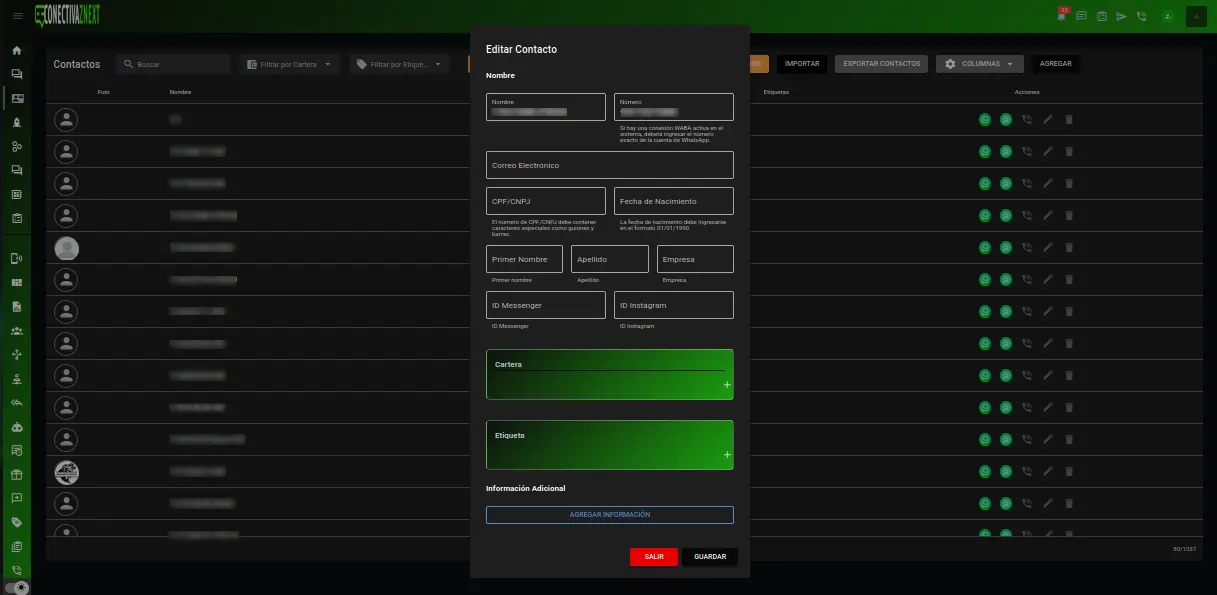Click the Agregar Información button
Viewport: 1217px width, 595px height.
pyautogui.click(x=609, y=515)
